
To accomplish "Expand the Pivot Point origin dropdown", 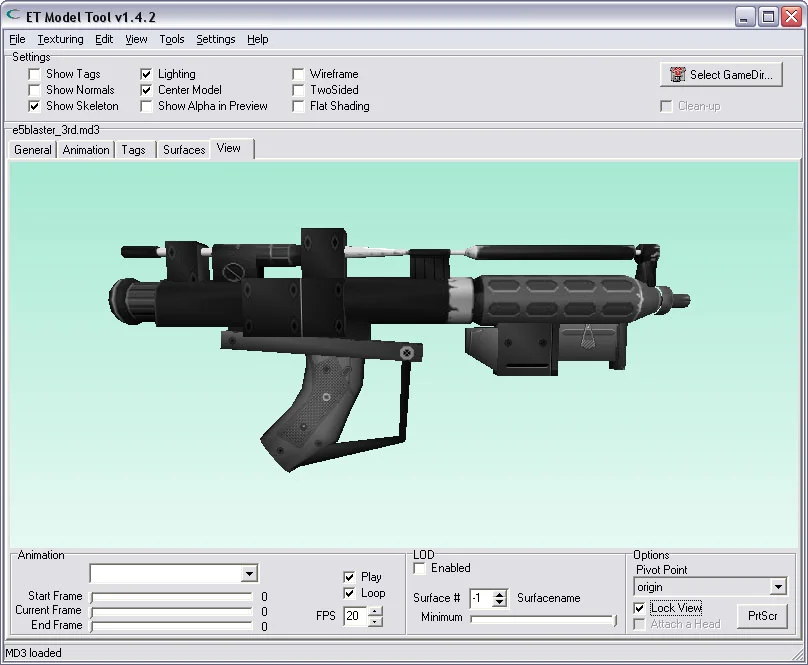I will 778,587.
